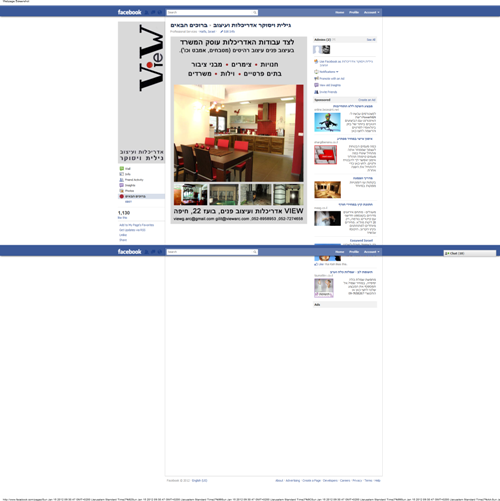Click Get updates via RSS
Screen dimensions: 500x501
132,230
